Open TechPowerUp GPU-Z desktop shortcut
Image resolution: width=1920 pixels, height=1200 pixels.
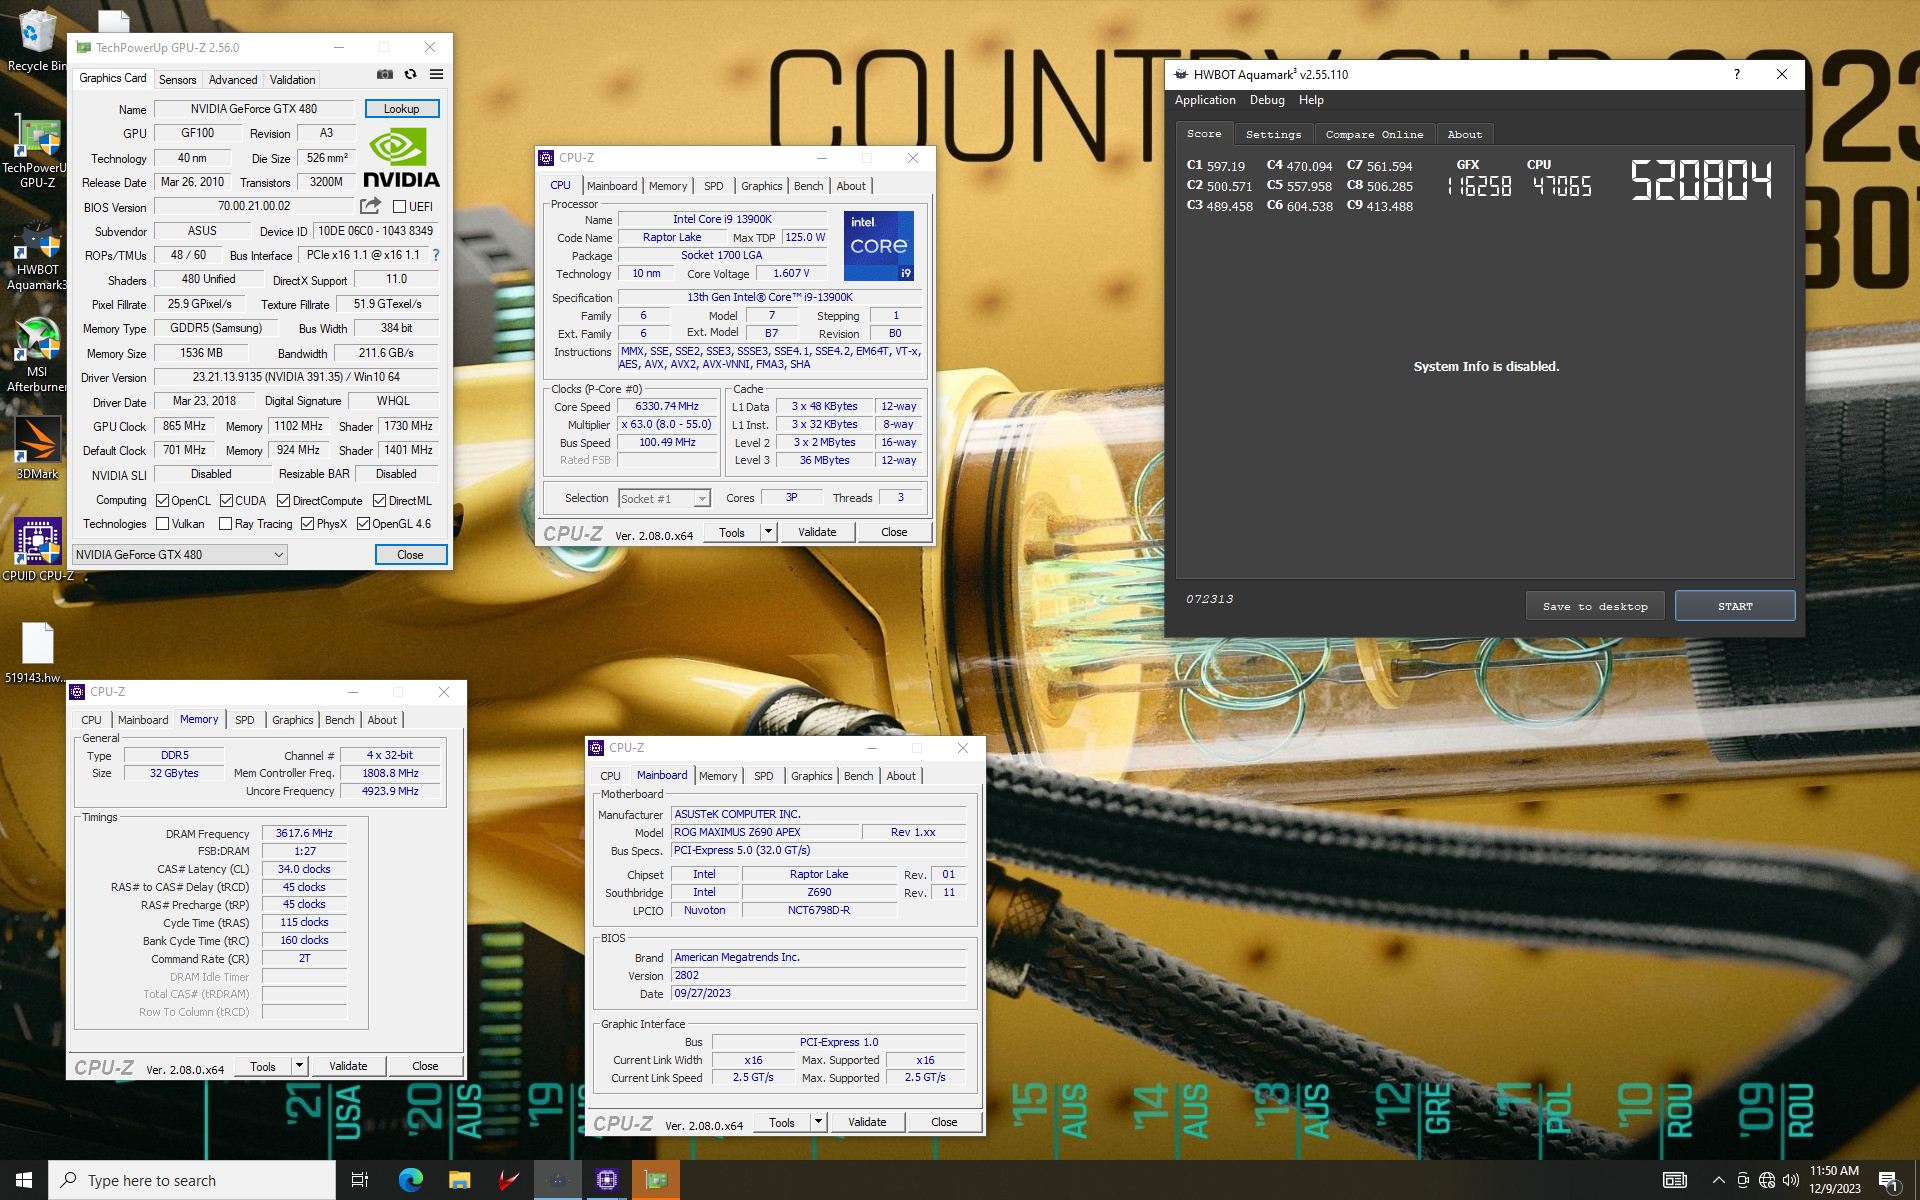36,152
